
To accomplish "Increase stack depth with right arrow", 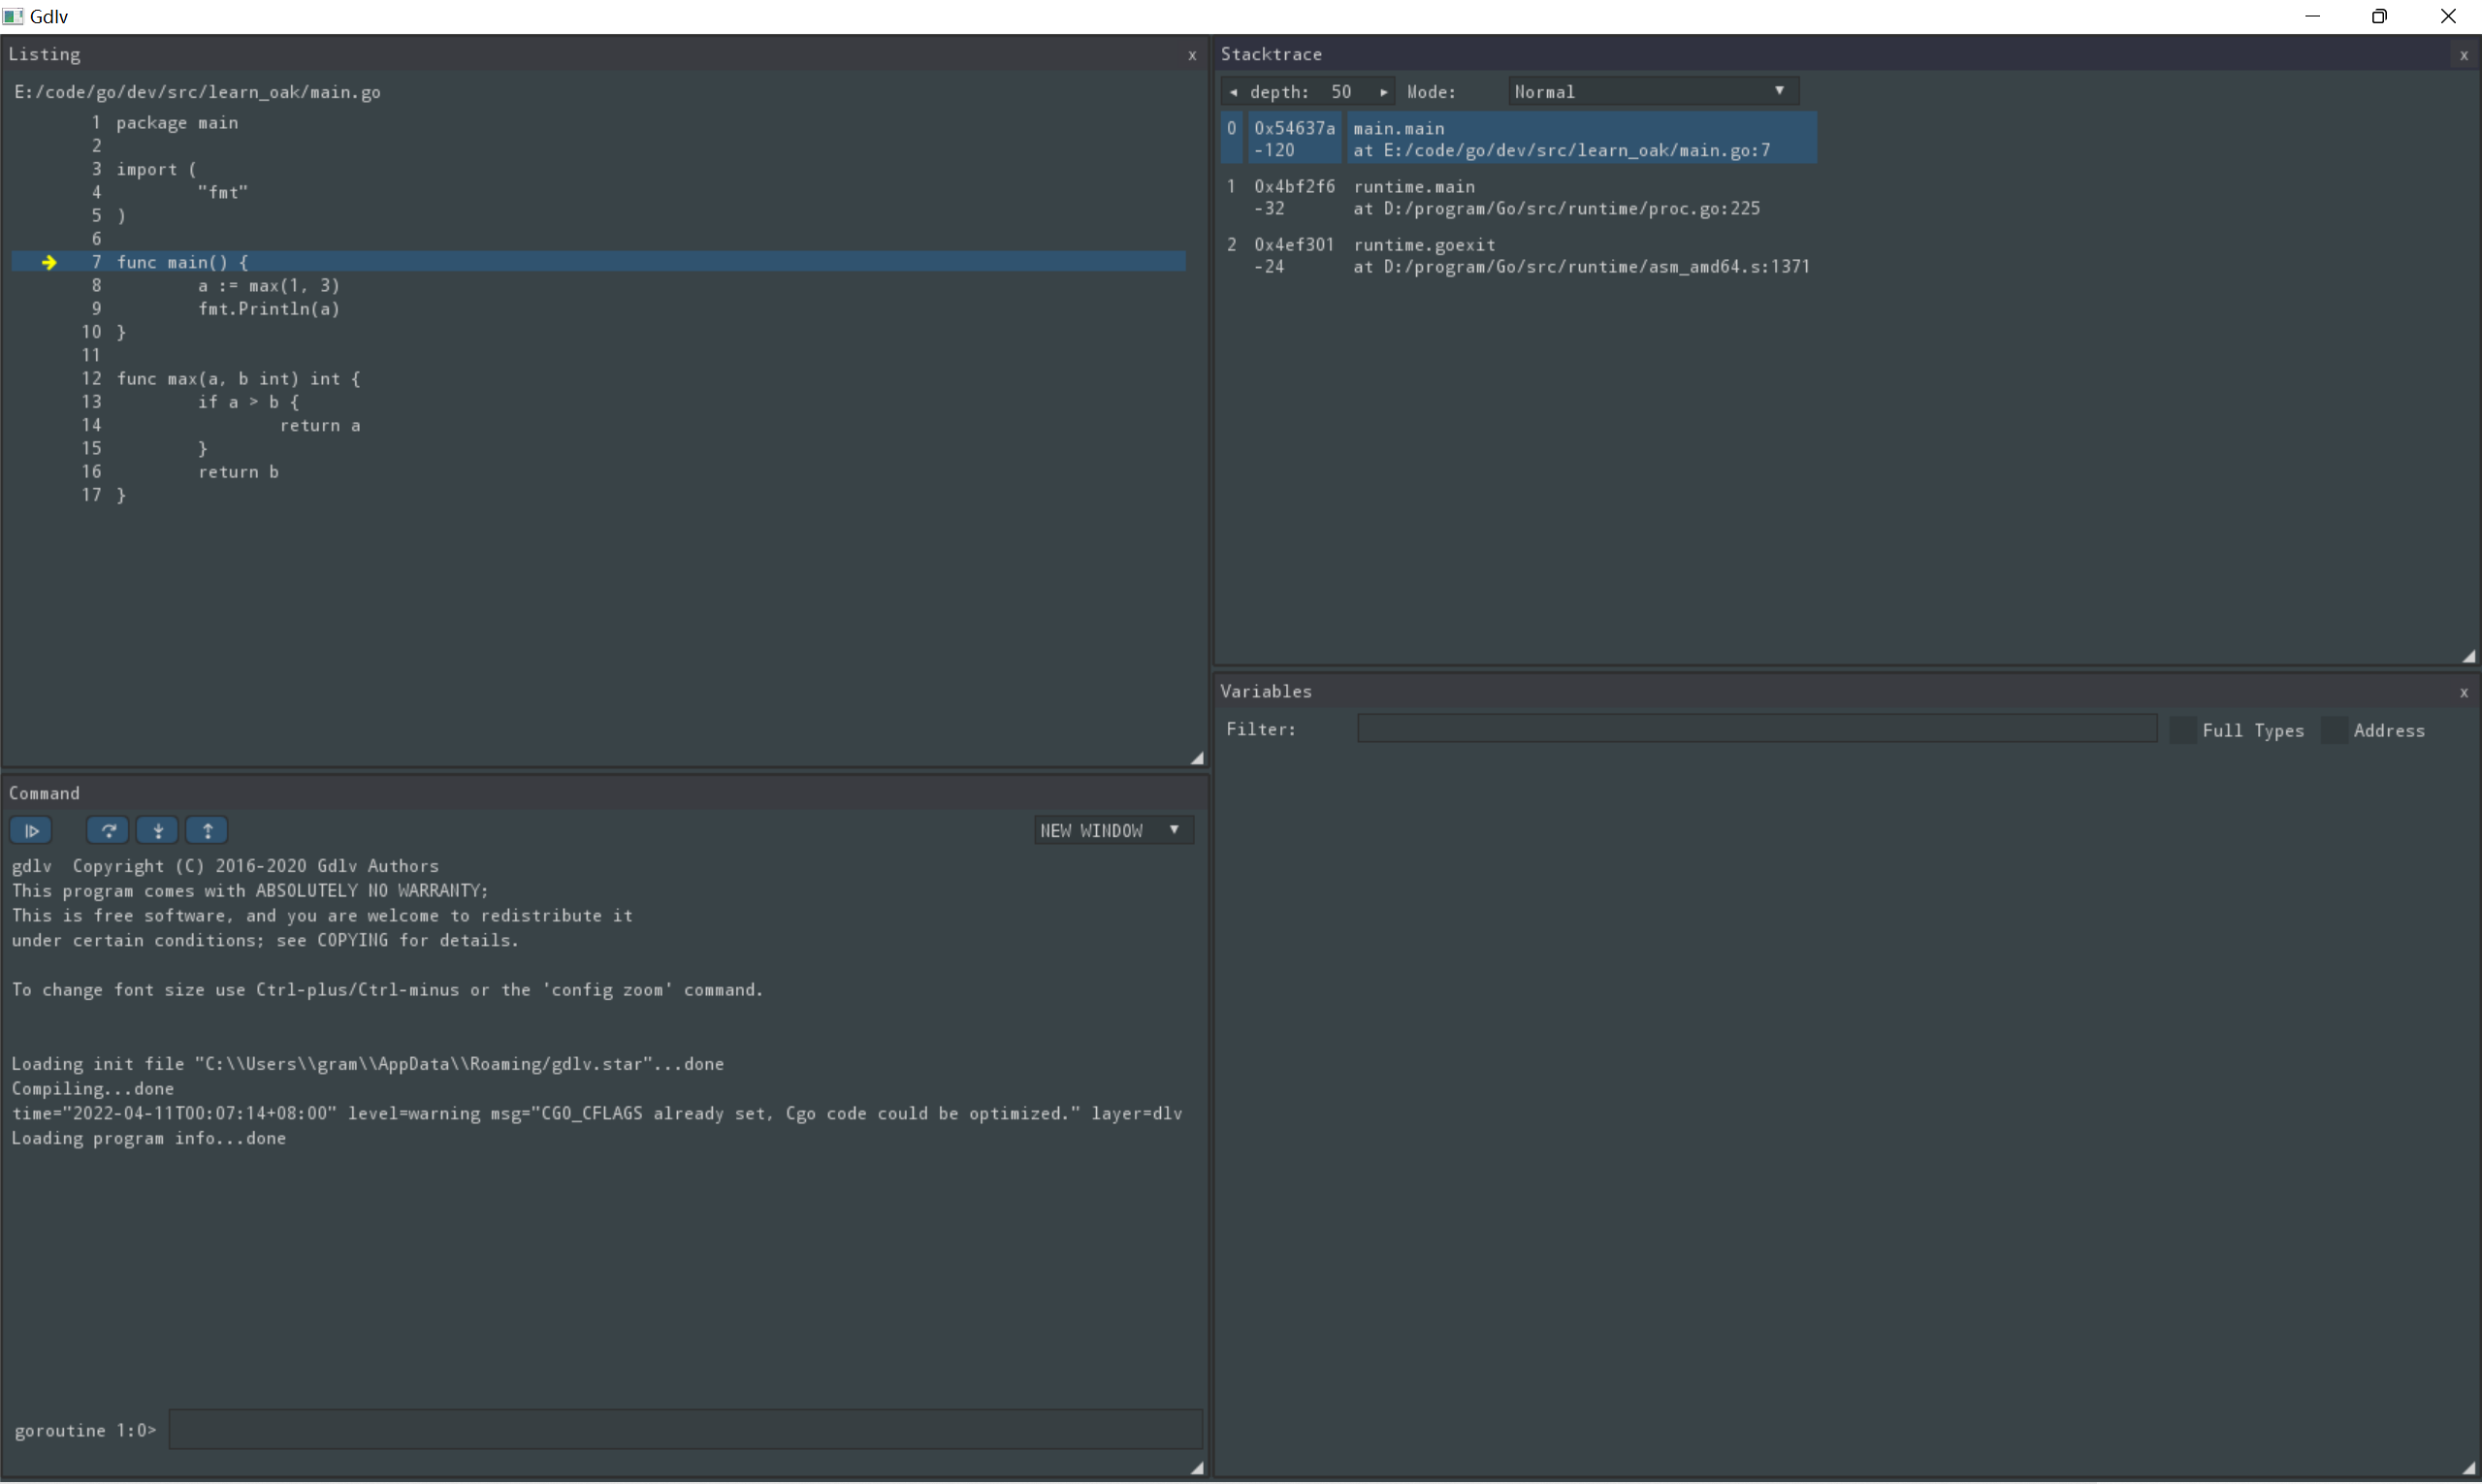I will (1384, 92).
